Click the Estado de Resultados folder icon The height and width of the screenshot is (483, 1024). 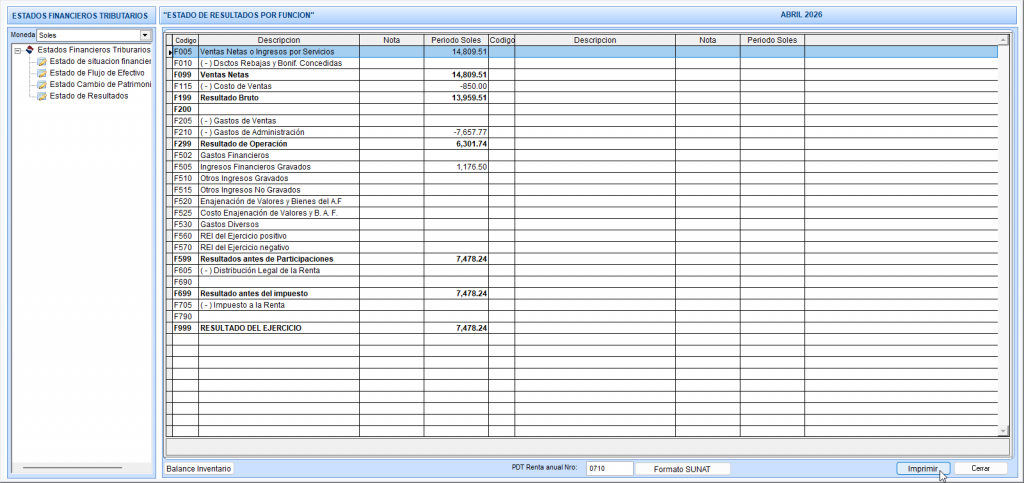[x=42, y=97]
